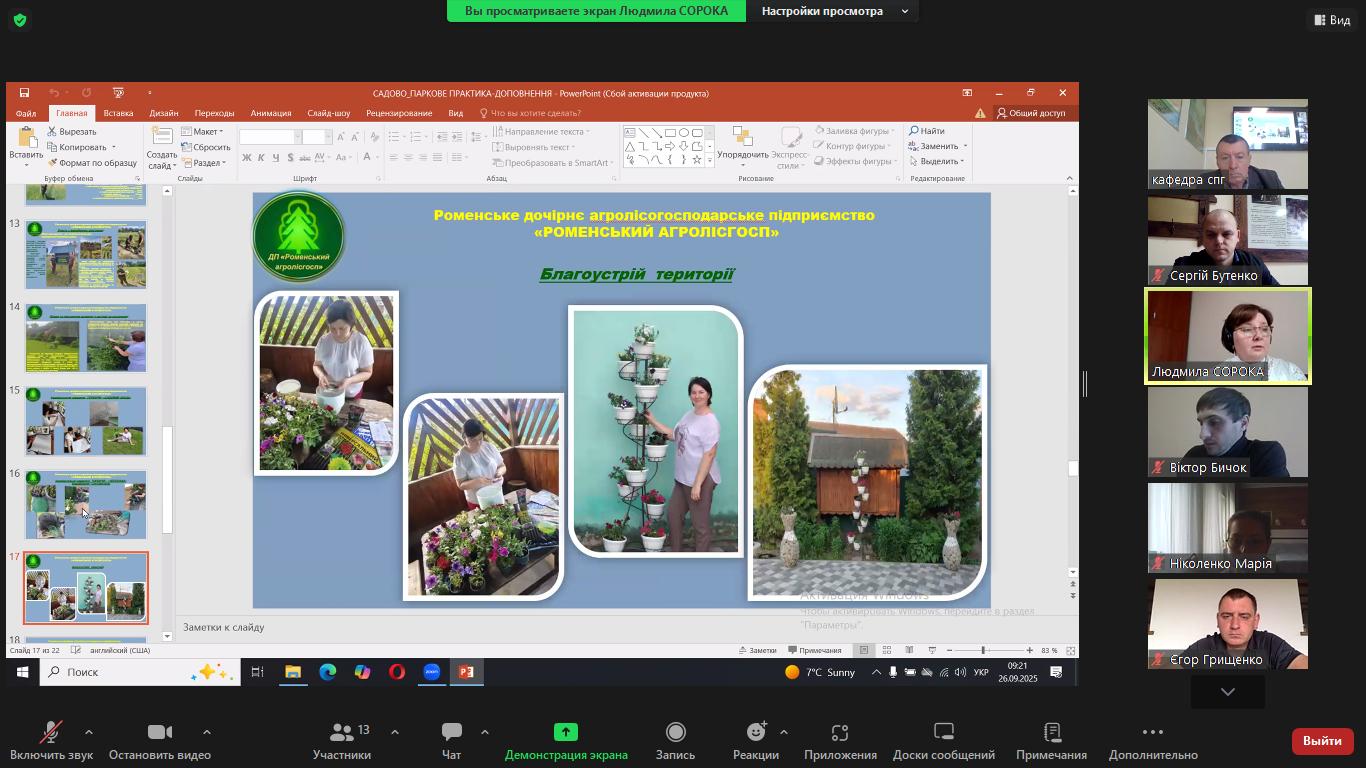Viewport: 1366px width, 768px height.
Task: Switch layout using the Вид button
Action: (x=1329, y=20)
